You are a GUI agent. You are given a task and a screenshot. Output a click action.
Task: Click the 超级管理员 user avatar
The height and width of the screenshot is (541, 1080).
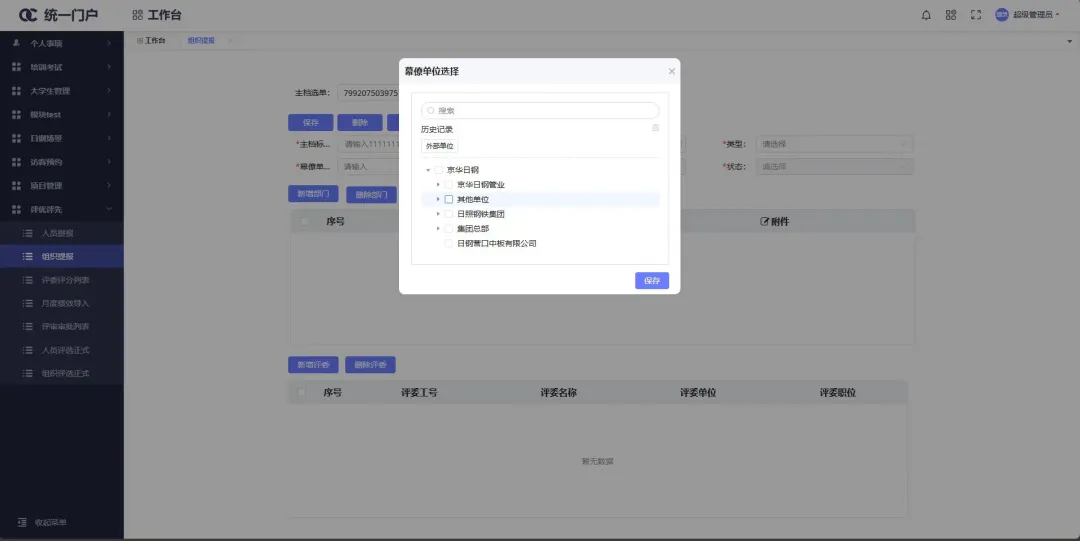pyautogui.click(x=1001, y=15)
